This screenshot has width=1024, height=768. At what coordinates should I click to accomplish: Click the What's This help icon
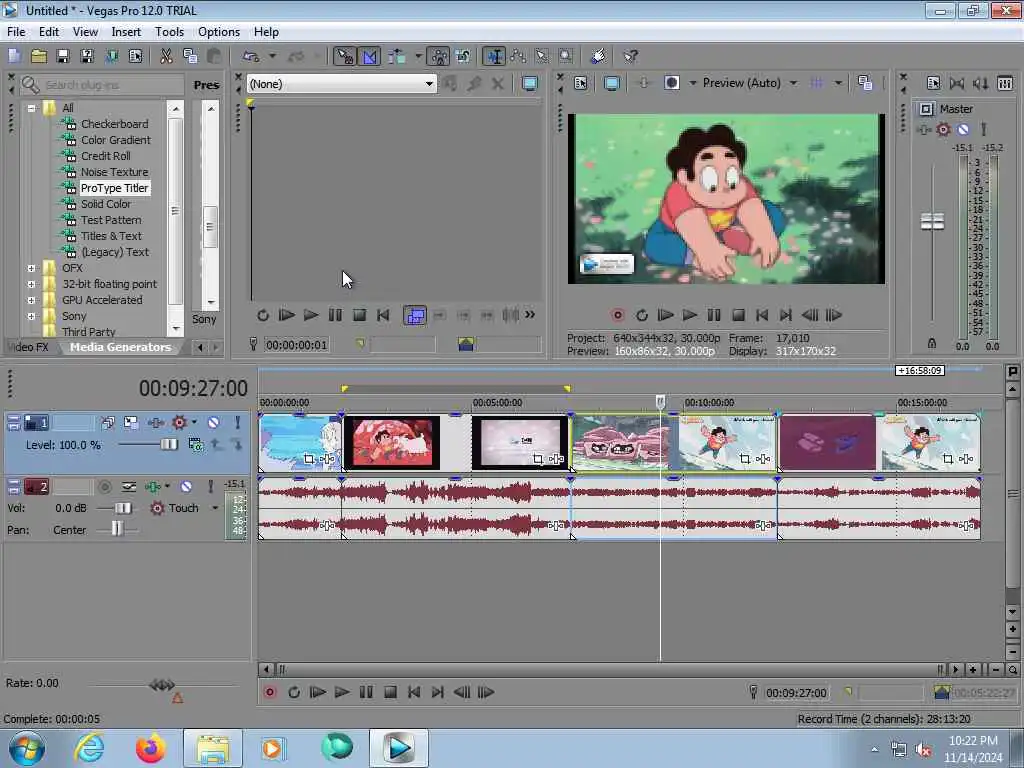tap(630, 56)
